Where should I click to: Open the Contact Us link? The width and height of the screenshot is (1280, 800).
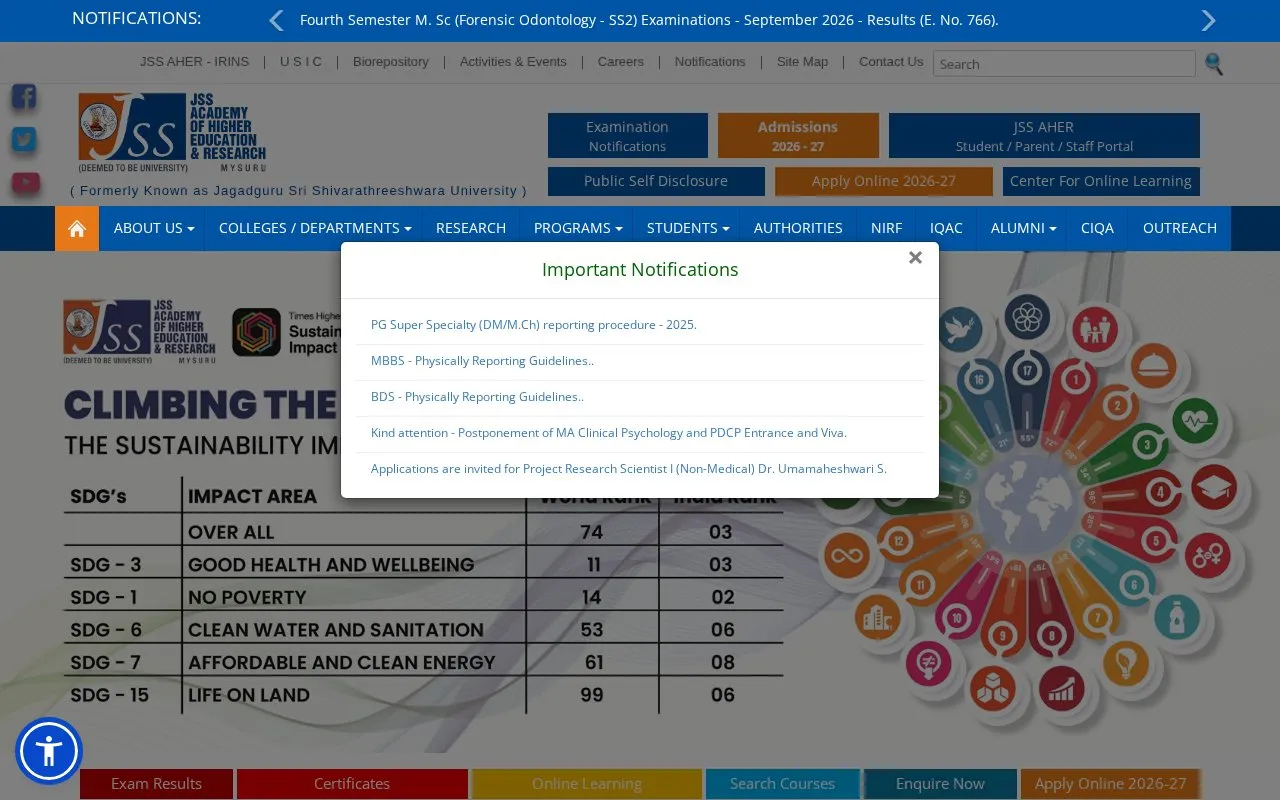pyautogui.click(x=891, y=62)
